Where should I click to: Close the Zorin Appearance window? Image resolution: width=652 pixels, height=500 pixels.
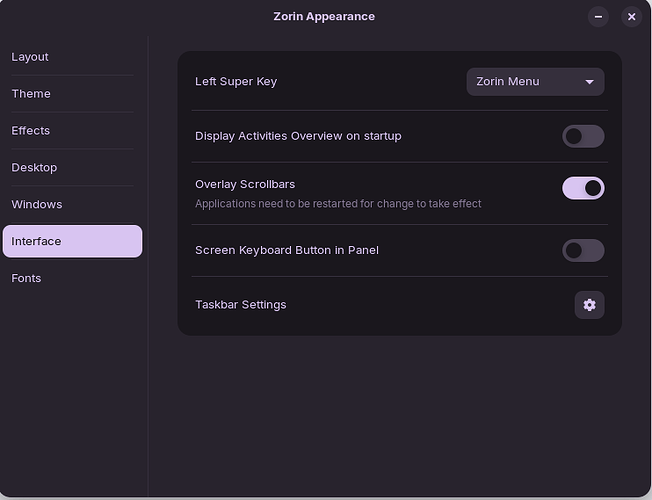[x=631, y=17]
